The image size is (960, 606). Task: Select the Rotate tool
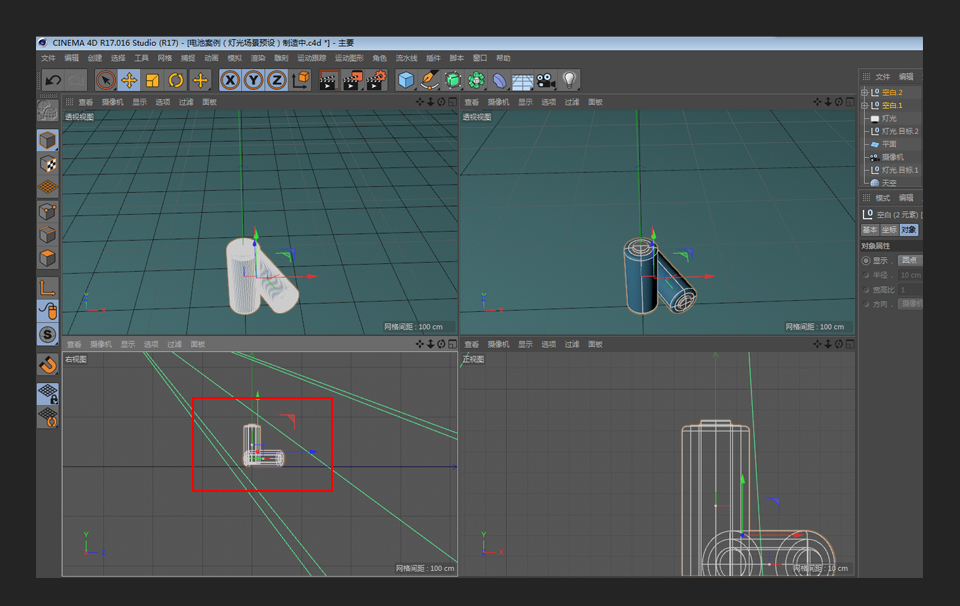pos(175,80)
